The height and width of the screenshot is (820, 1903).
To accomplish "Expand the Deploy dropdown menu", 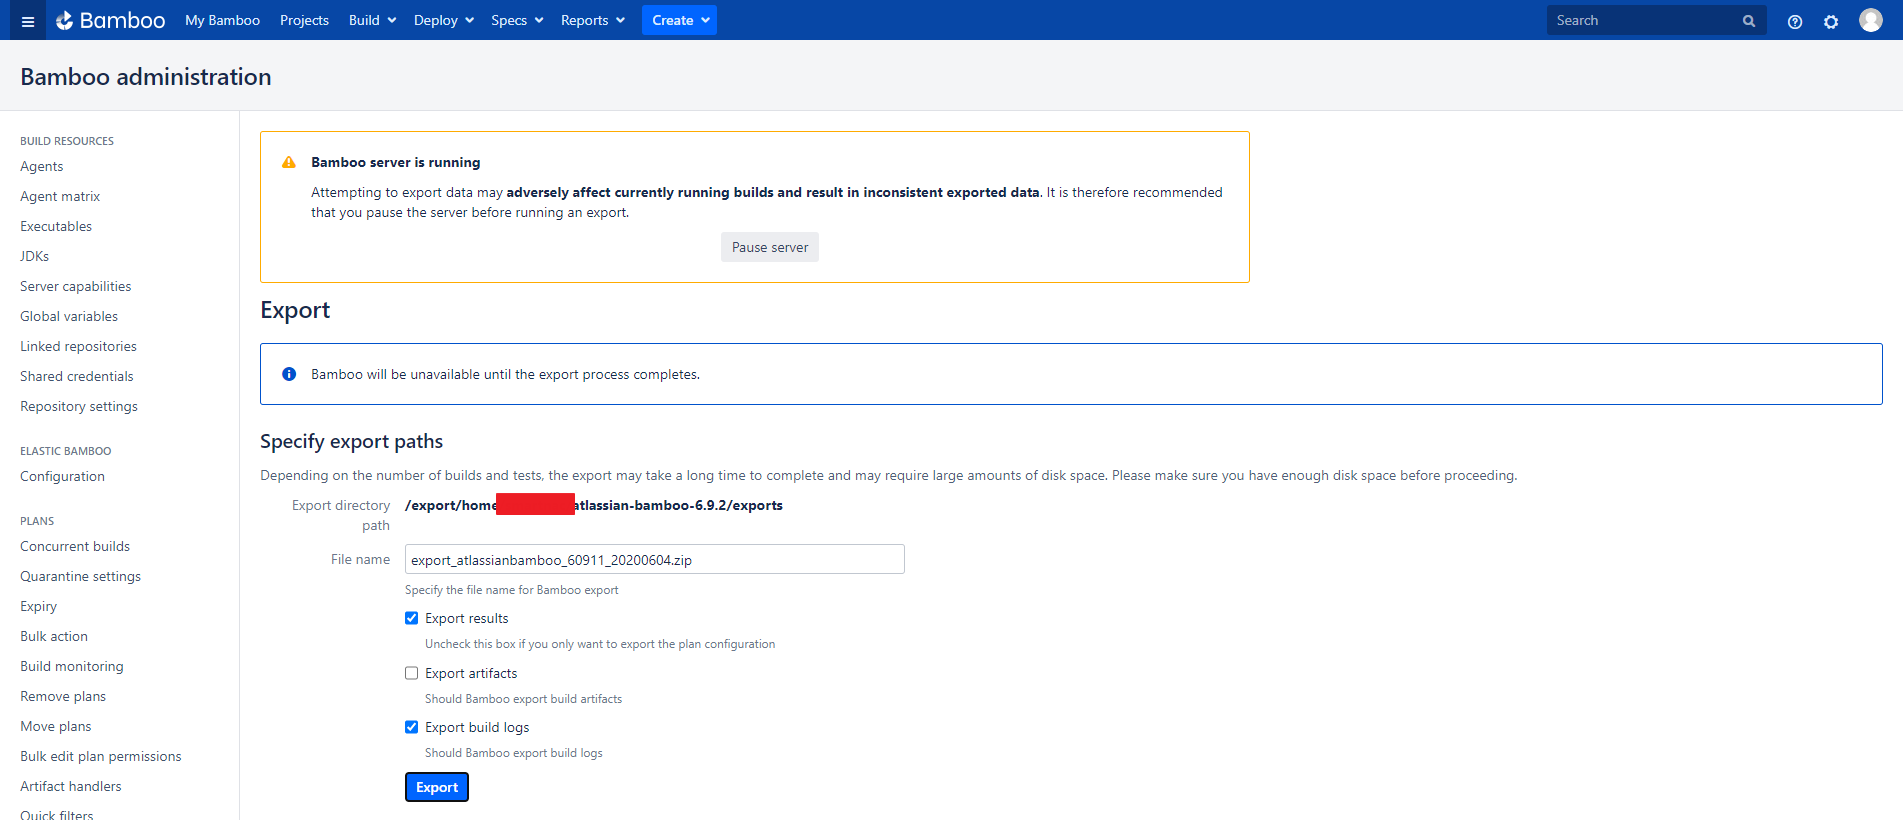I will point(444,20).
